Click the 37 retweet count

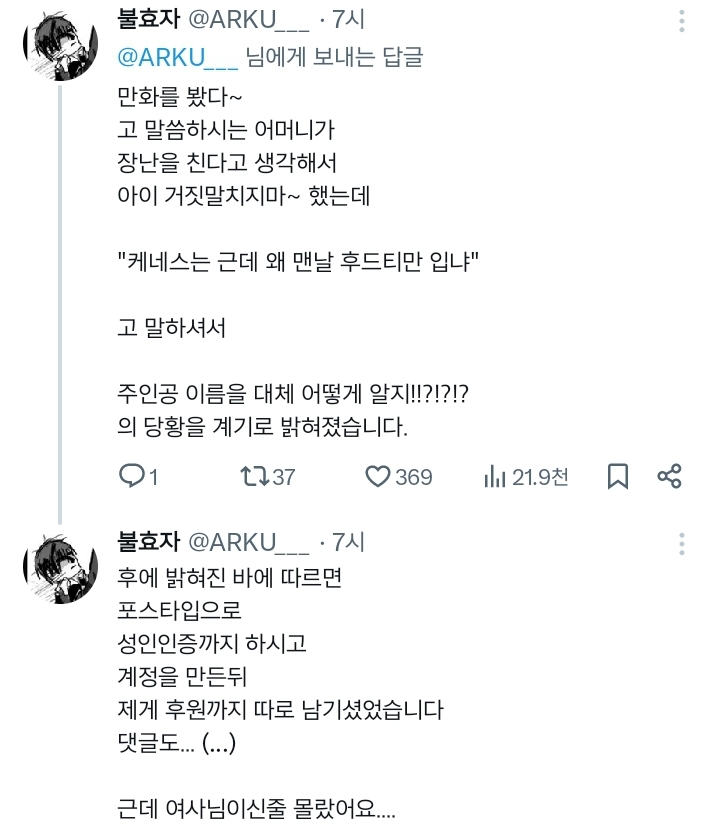coord(284,477)
